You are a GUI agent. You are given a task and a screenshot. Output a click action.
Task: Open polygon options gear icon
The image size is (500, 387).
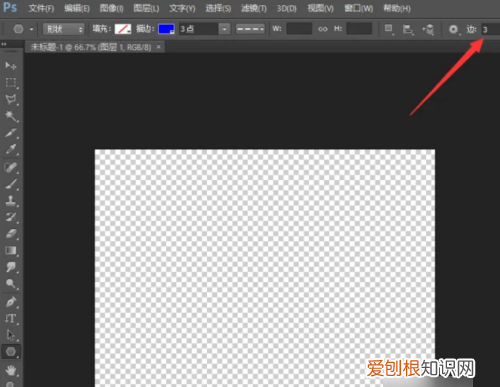tap(454, 29)
